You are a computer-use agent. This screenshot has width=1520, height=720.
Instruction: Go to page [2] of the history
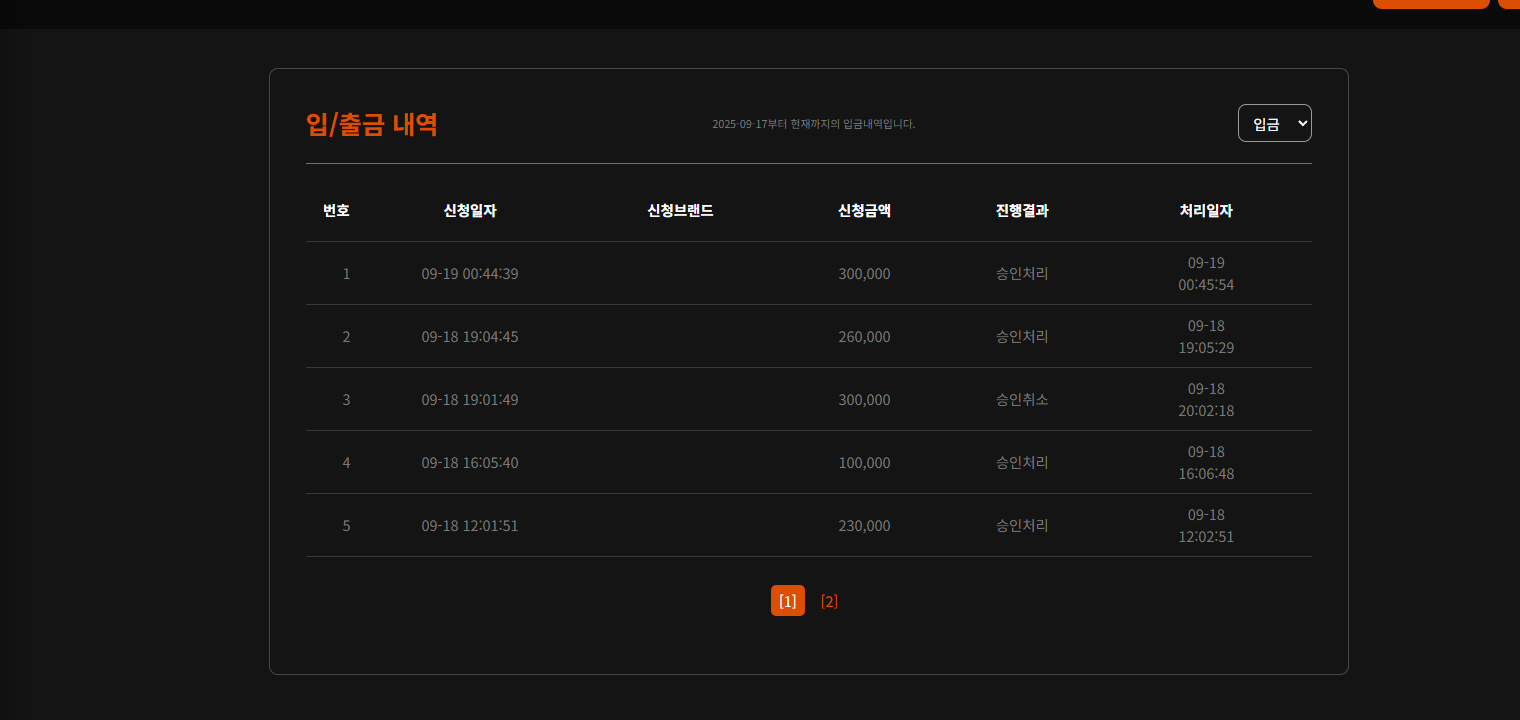(829, 601)
